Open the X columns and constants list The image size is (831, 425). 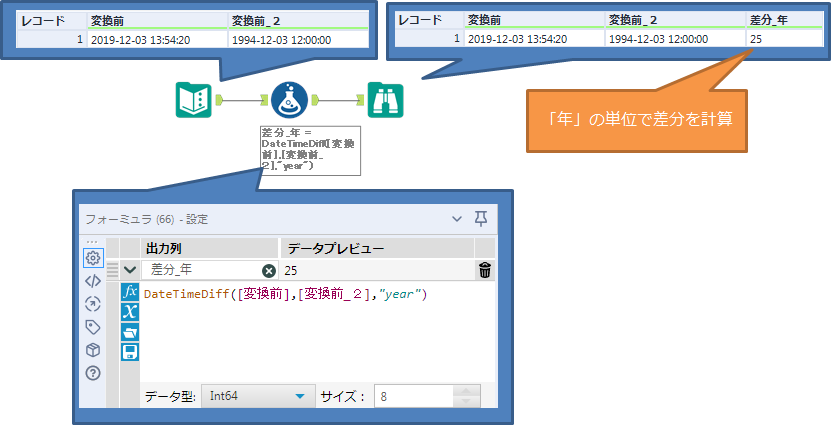pyautogui.click(x=130, y=312)
